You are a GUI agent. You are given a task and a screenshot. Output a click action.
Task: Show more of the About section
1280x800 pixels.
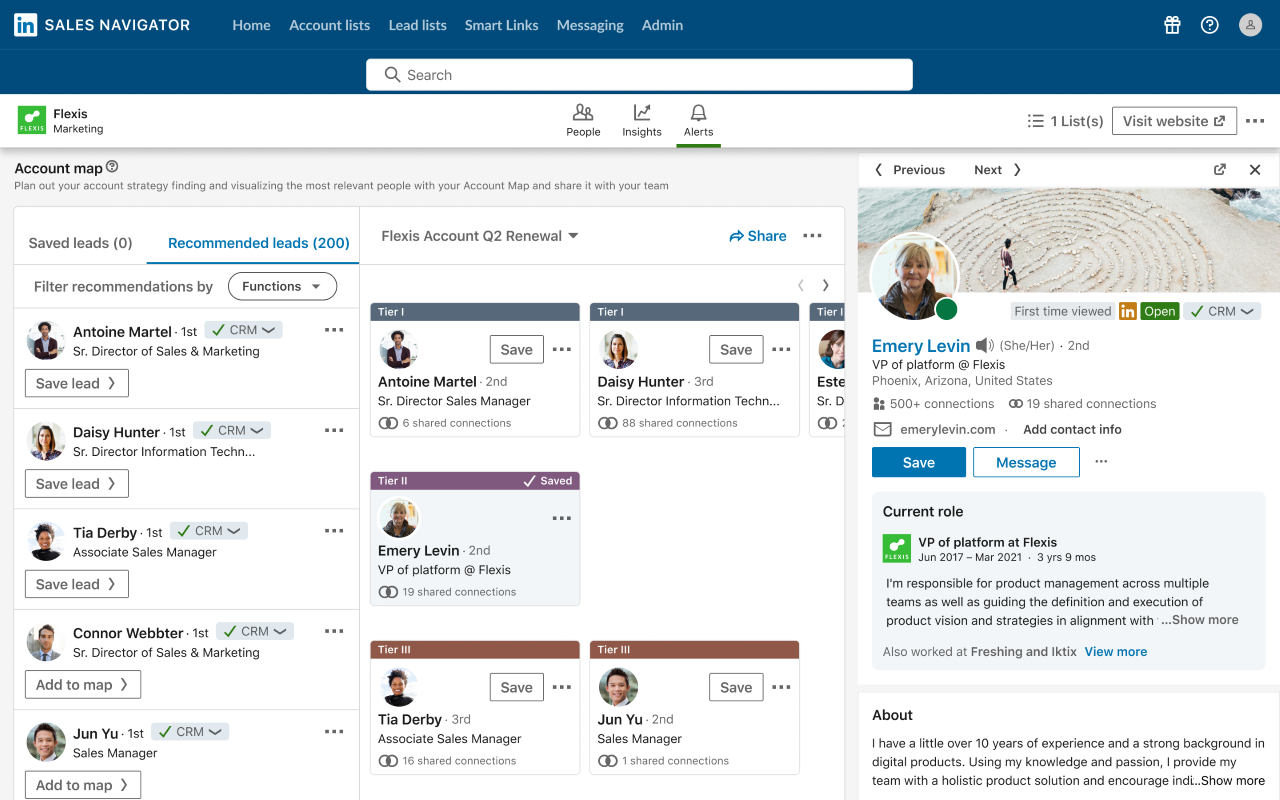click(x=1233, y=781)
